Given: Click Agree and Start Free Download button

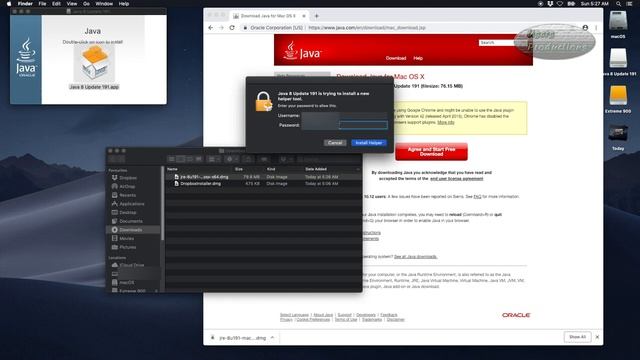Looking at the screenshot, I should [x=431, y=152].
